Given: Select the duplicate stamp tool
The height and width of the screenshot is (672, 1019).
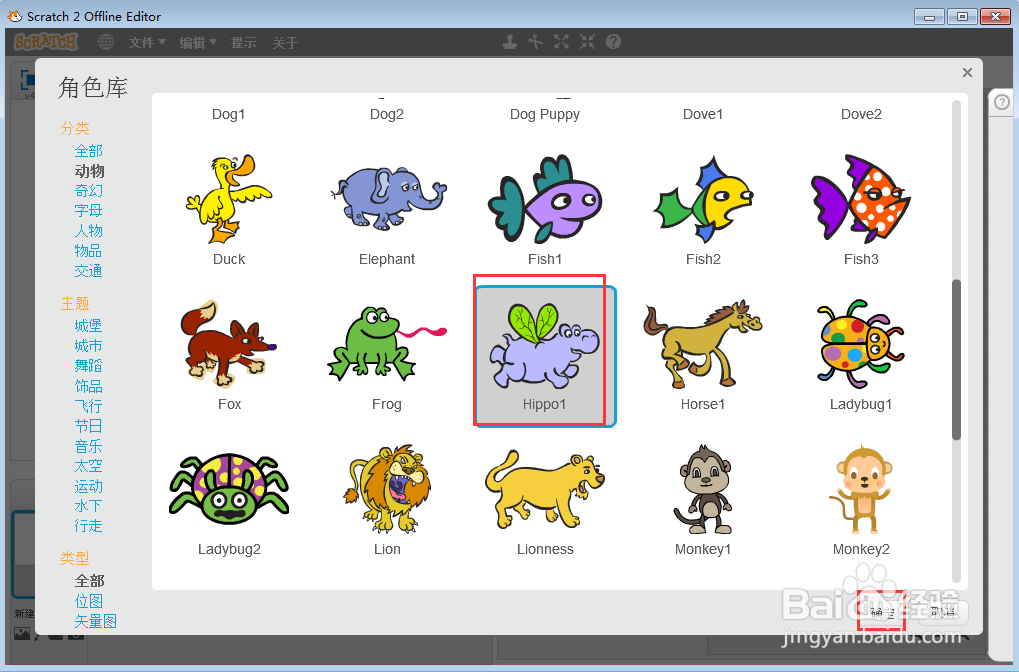Looking at the screenshot, I should click(510, 42).
